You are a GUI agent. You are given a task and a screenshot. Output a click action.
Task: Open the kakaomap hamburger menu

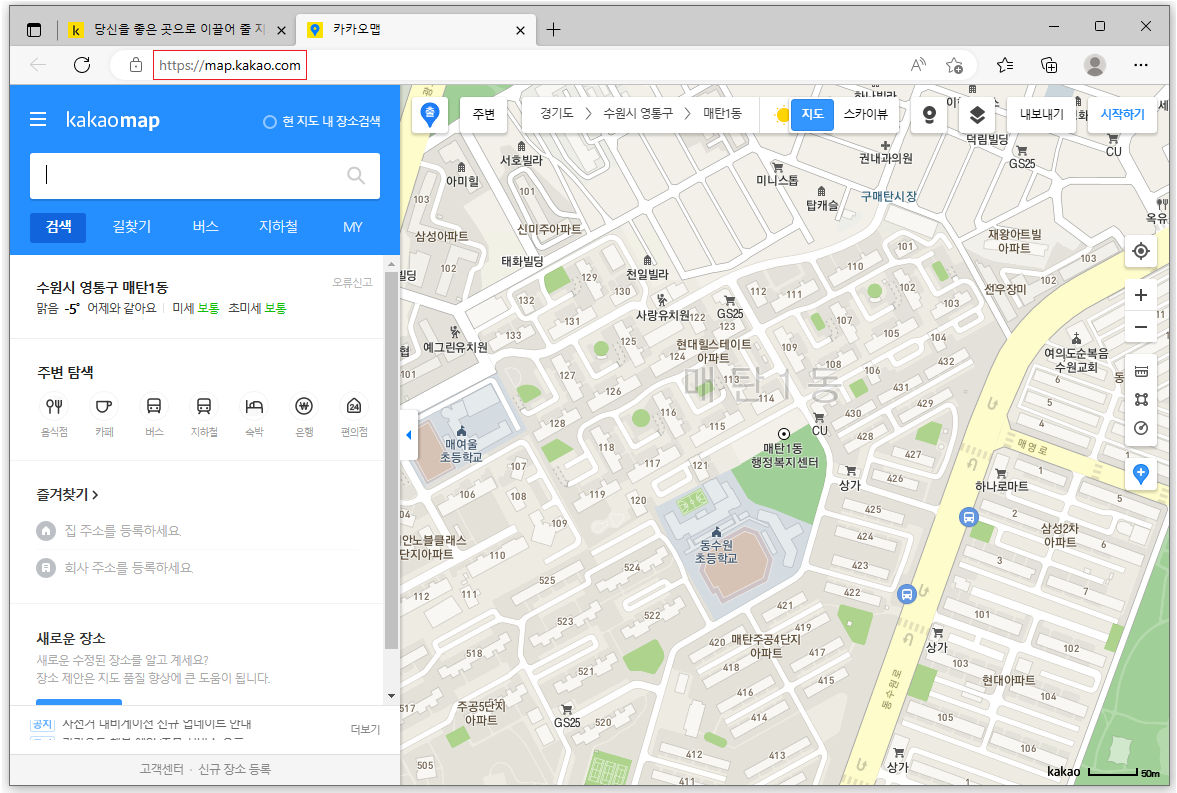38,119
